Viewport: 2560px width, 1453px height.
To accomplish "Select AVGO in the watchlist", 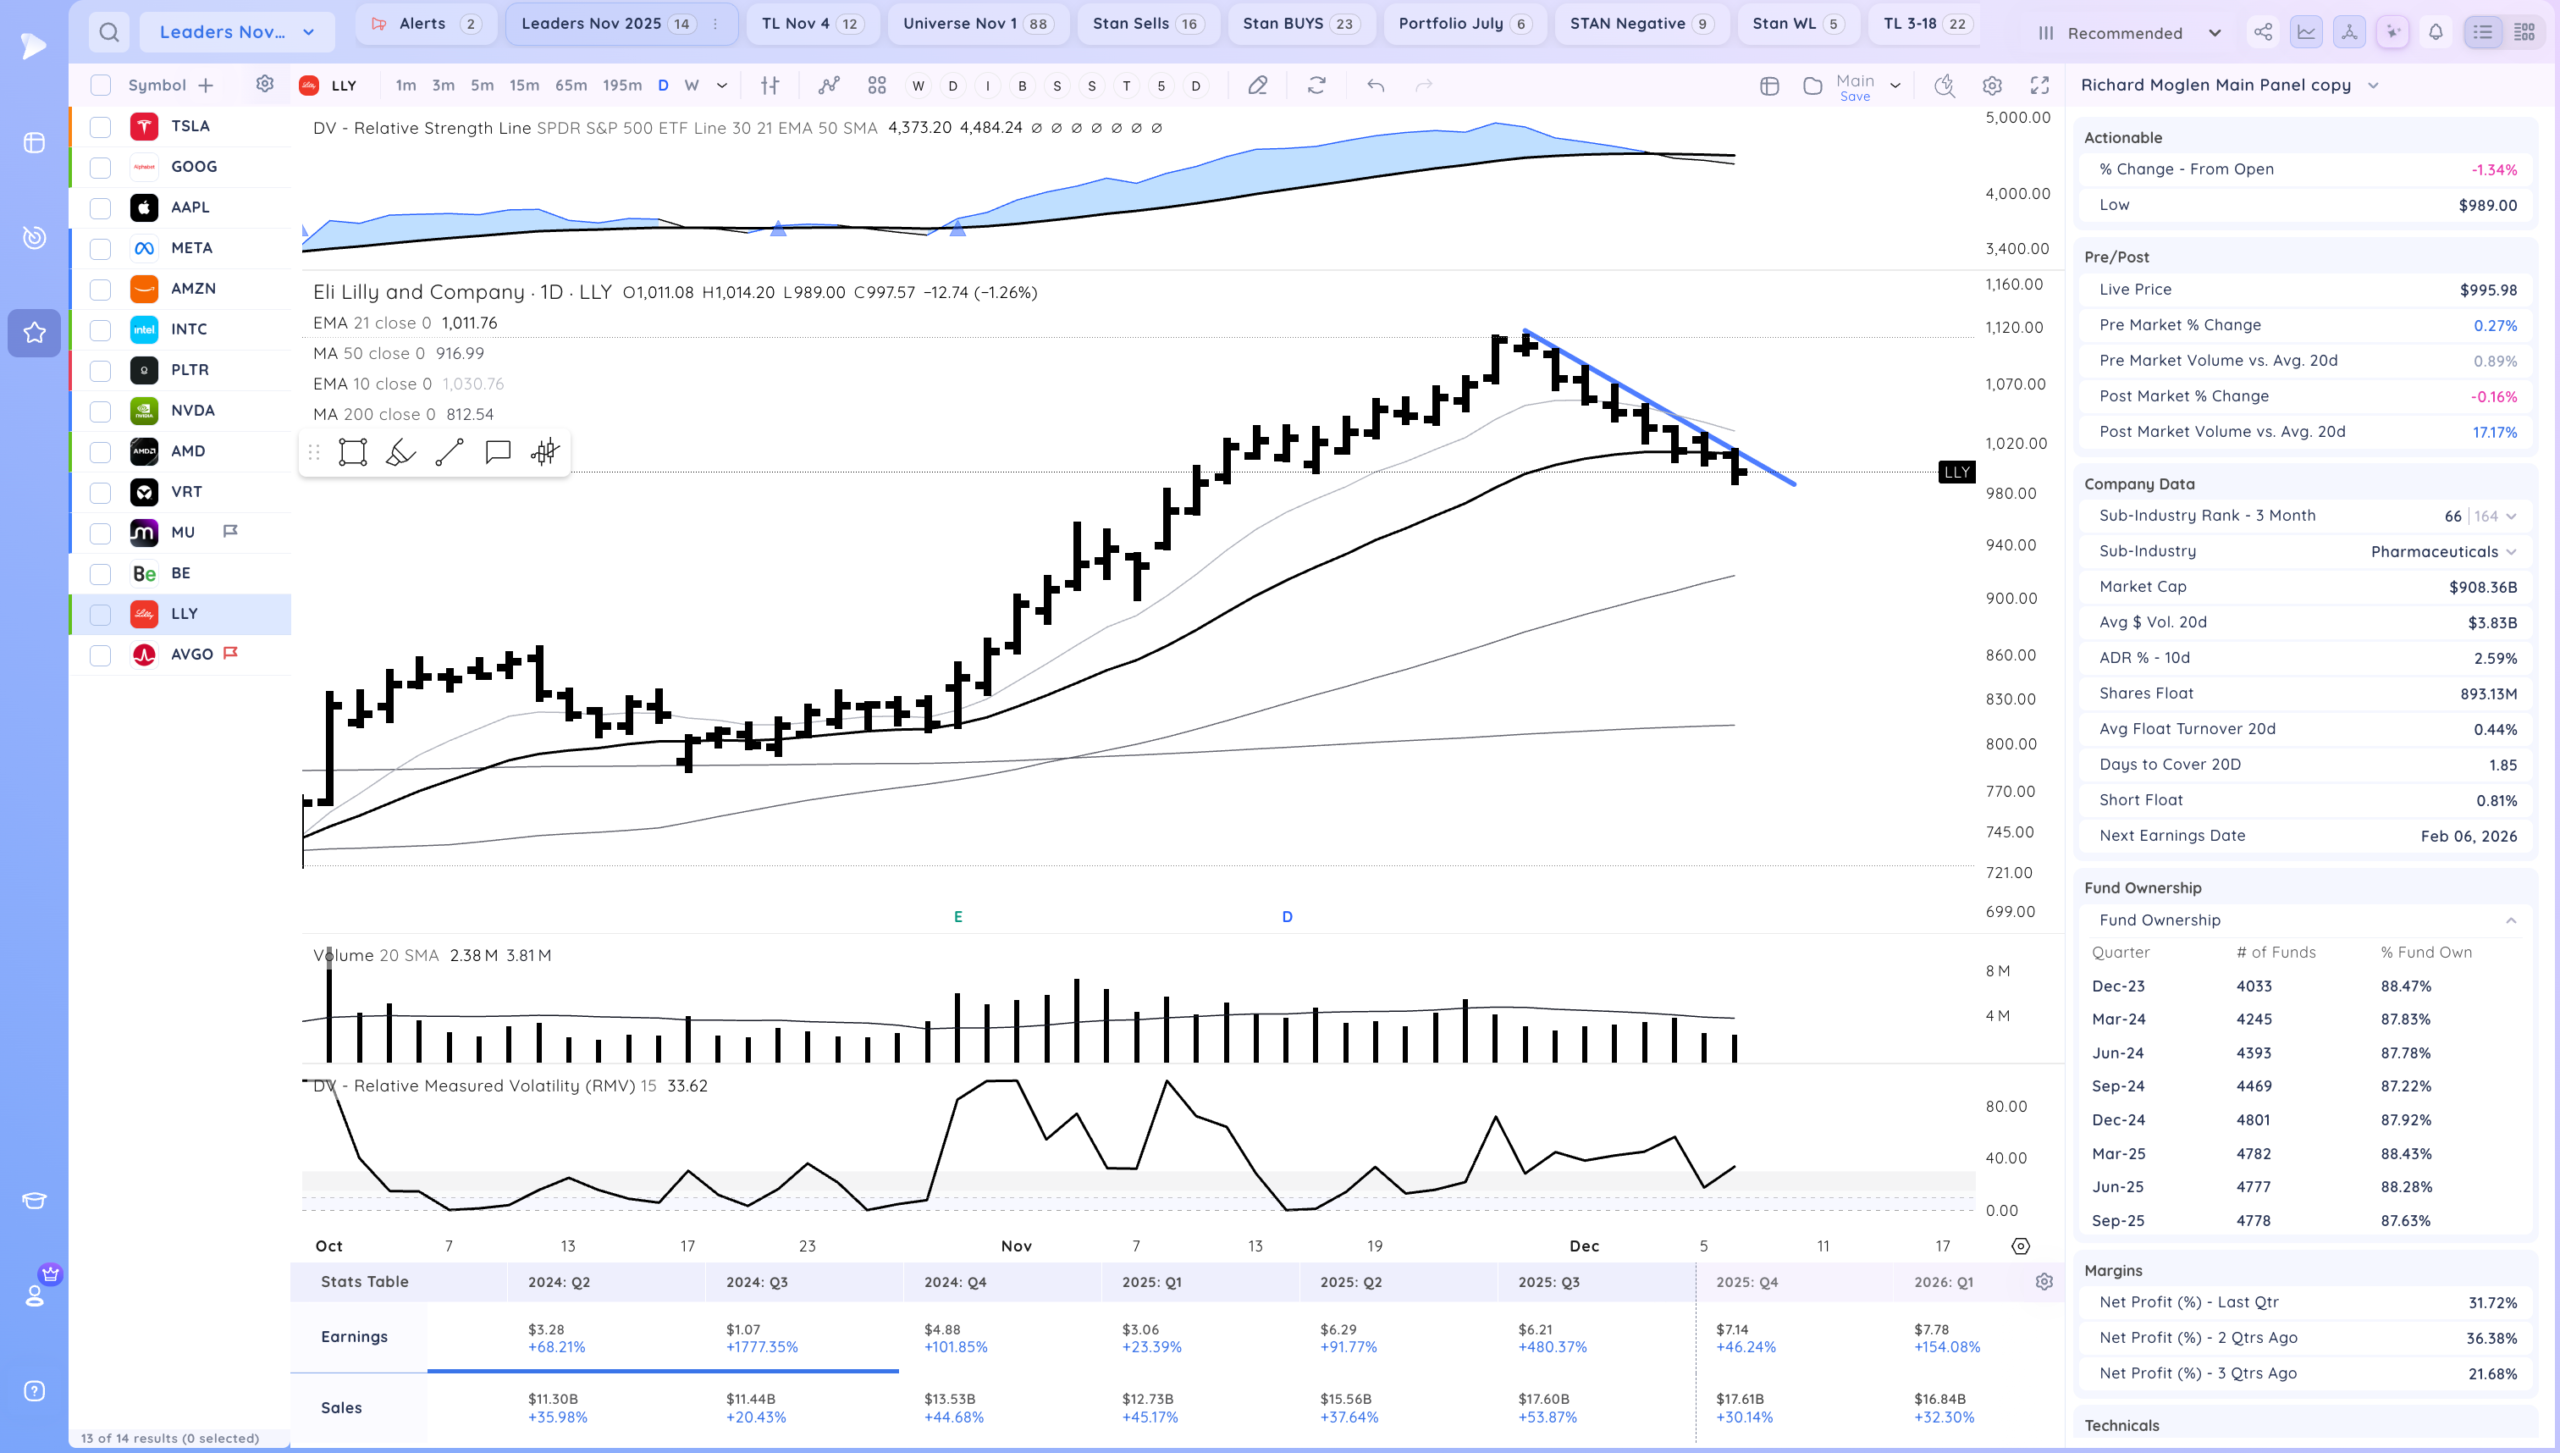I will point(191,654).
